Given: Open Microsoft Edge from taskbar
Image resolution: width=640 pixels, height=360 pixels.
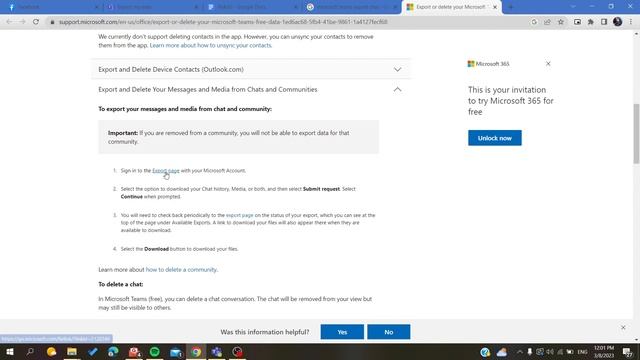Looking at the screenshot, I should click(x=113, y=352).
